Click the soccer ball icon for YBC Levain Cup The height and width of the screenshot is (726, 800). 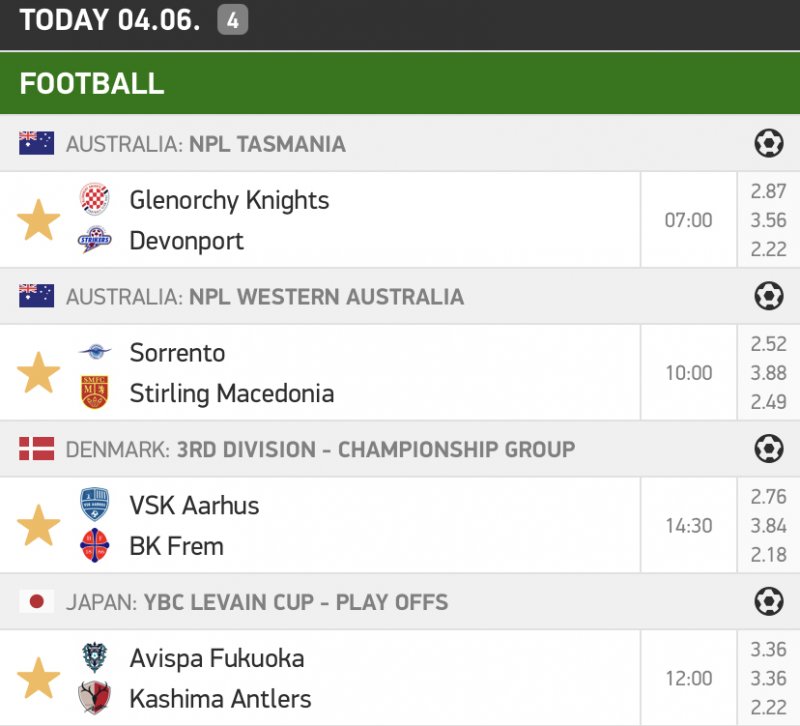pyautogui.click(x=768, y=602)
